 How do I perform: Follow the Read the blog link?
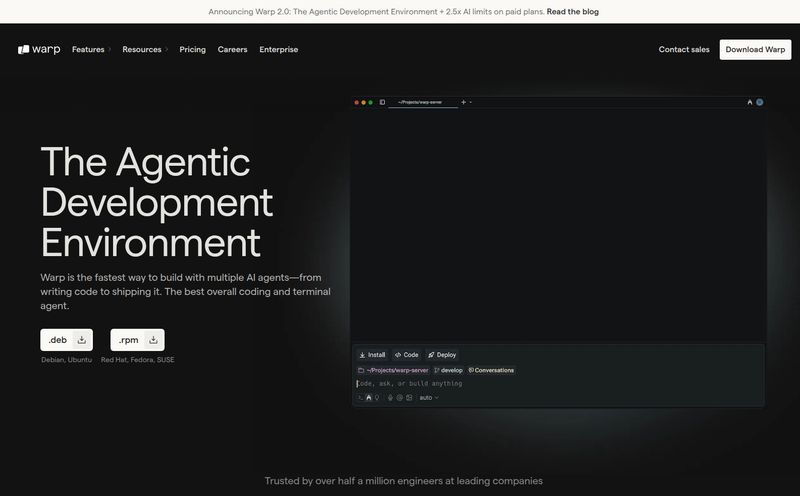[572, 12]
